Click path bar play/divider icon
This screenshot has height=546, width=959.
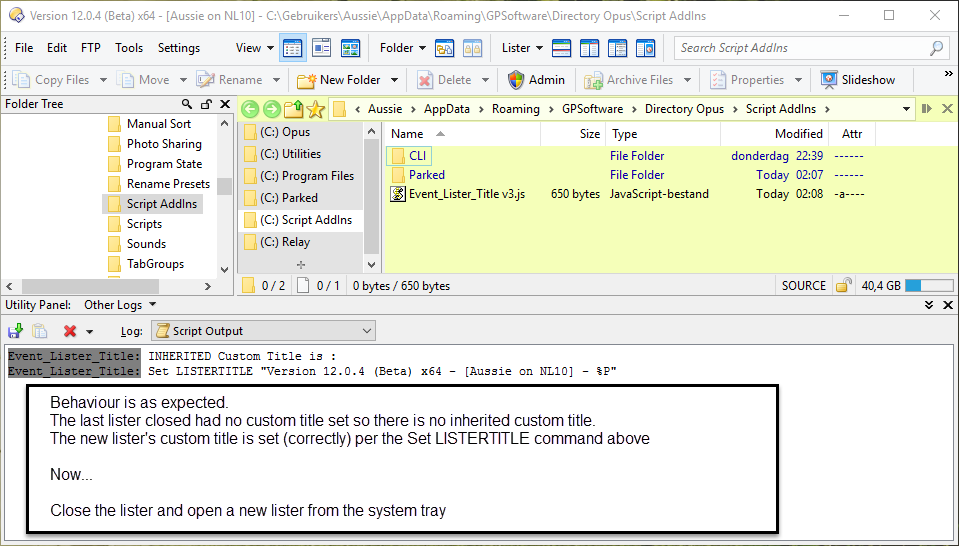(927, 109)
